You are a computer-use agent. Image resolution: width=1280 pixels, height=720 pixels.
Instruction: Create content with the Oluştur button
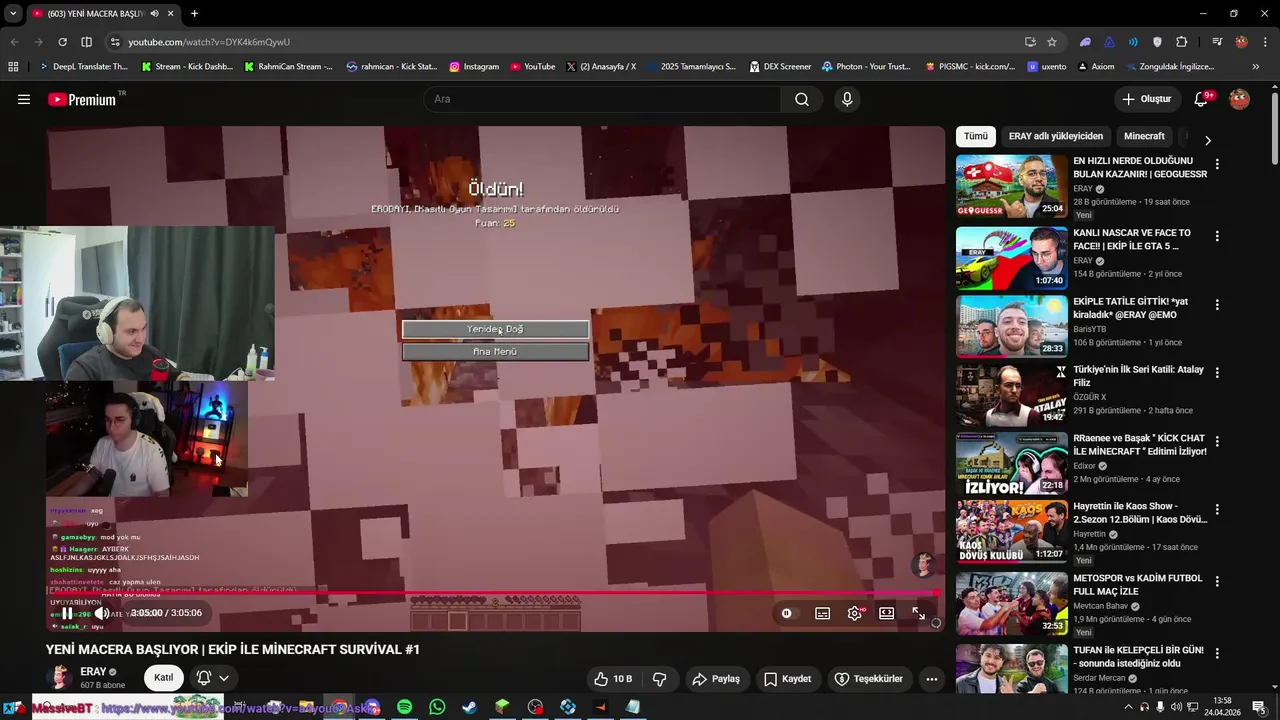click(1146, 99)
